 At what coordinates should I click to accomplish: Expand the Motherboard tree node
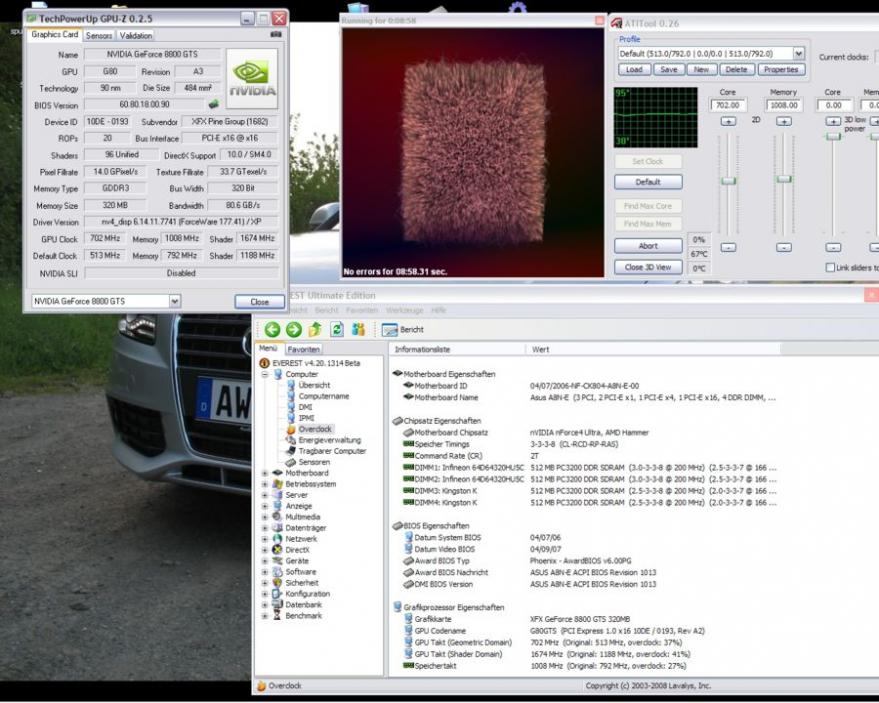click(x=265, y=473)
